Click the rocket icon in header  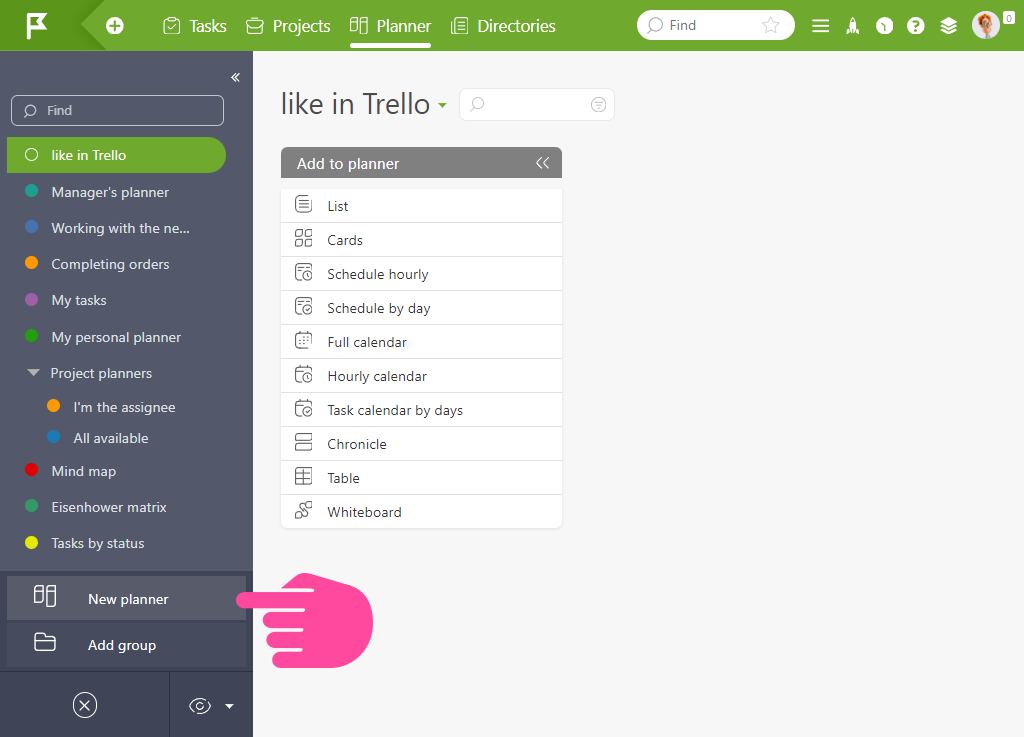click(852, 26)
